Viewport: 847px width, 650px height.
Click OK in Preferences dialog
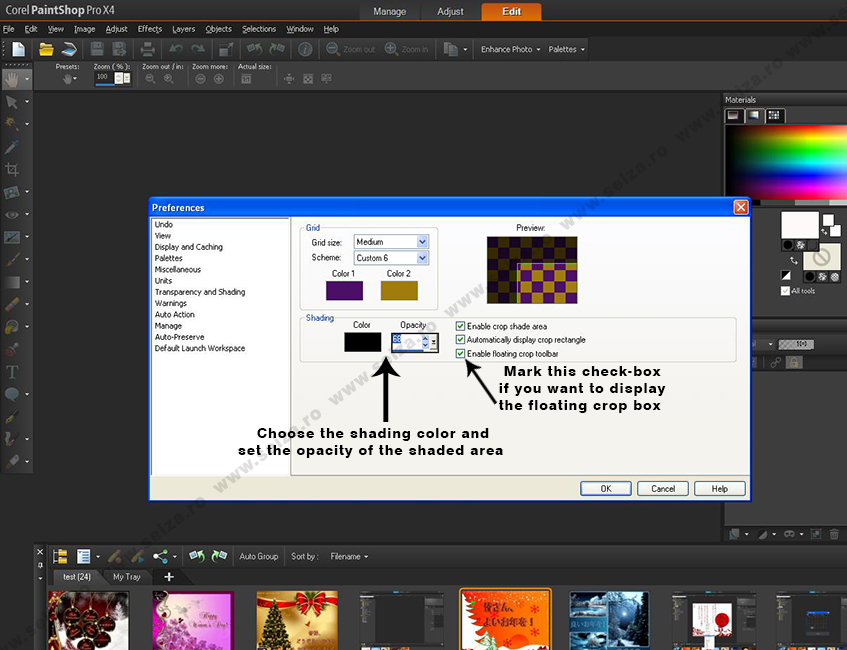coord(606,488)
